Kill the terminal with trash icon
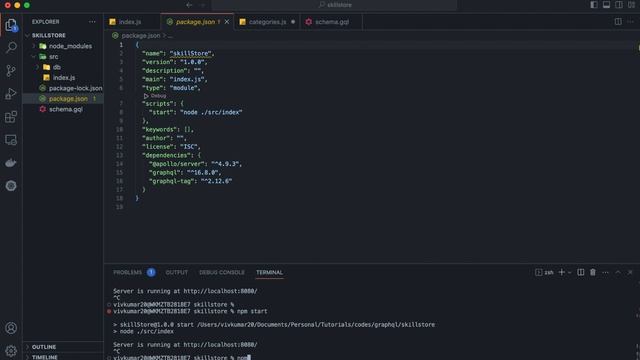The width and height of the screenshot is (640, 360). (x=593, y=272)
